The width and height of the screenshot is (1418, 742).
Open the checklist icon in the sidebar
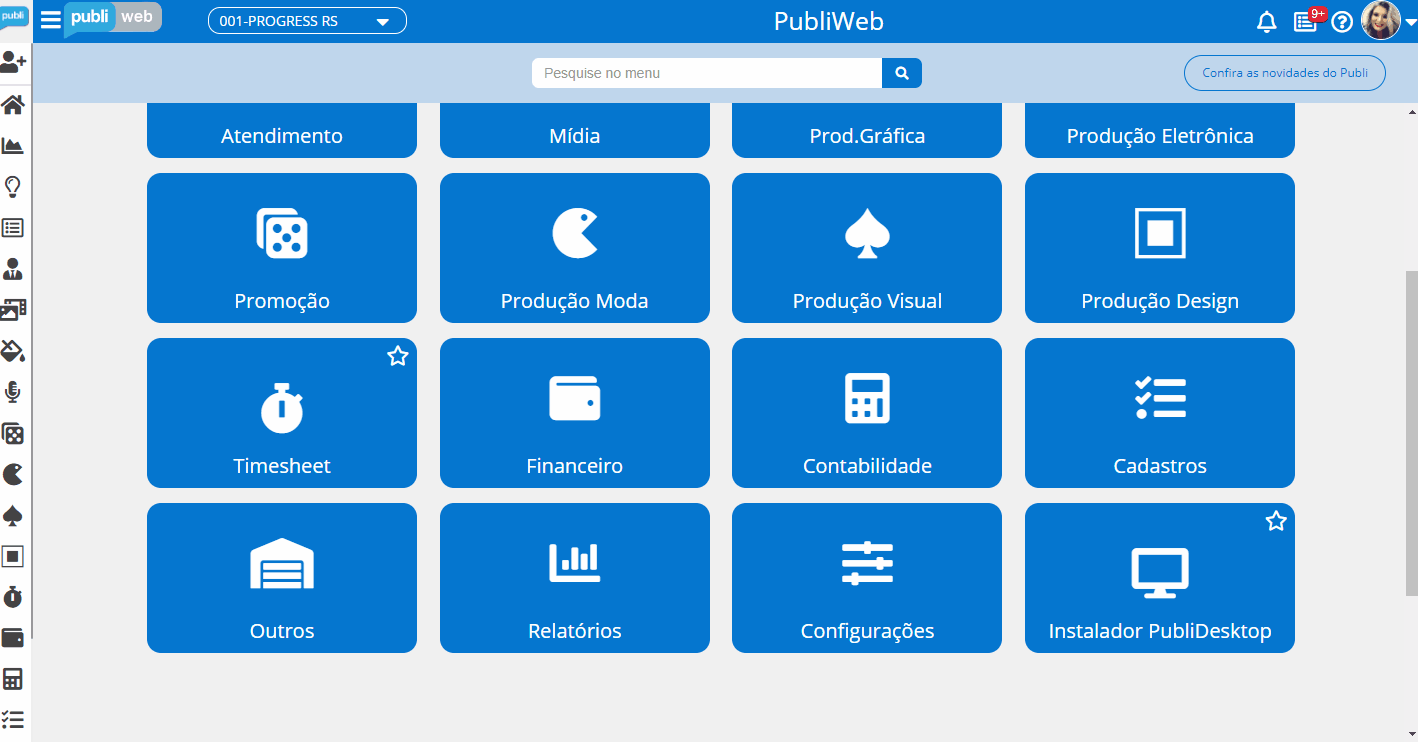(x=13, y=720)
